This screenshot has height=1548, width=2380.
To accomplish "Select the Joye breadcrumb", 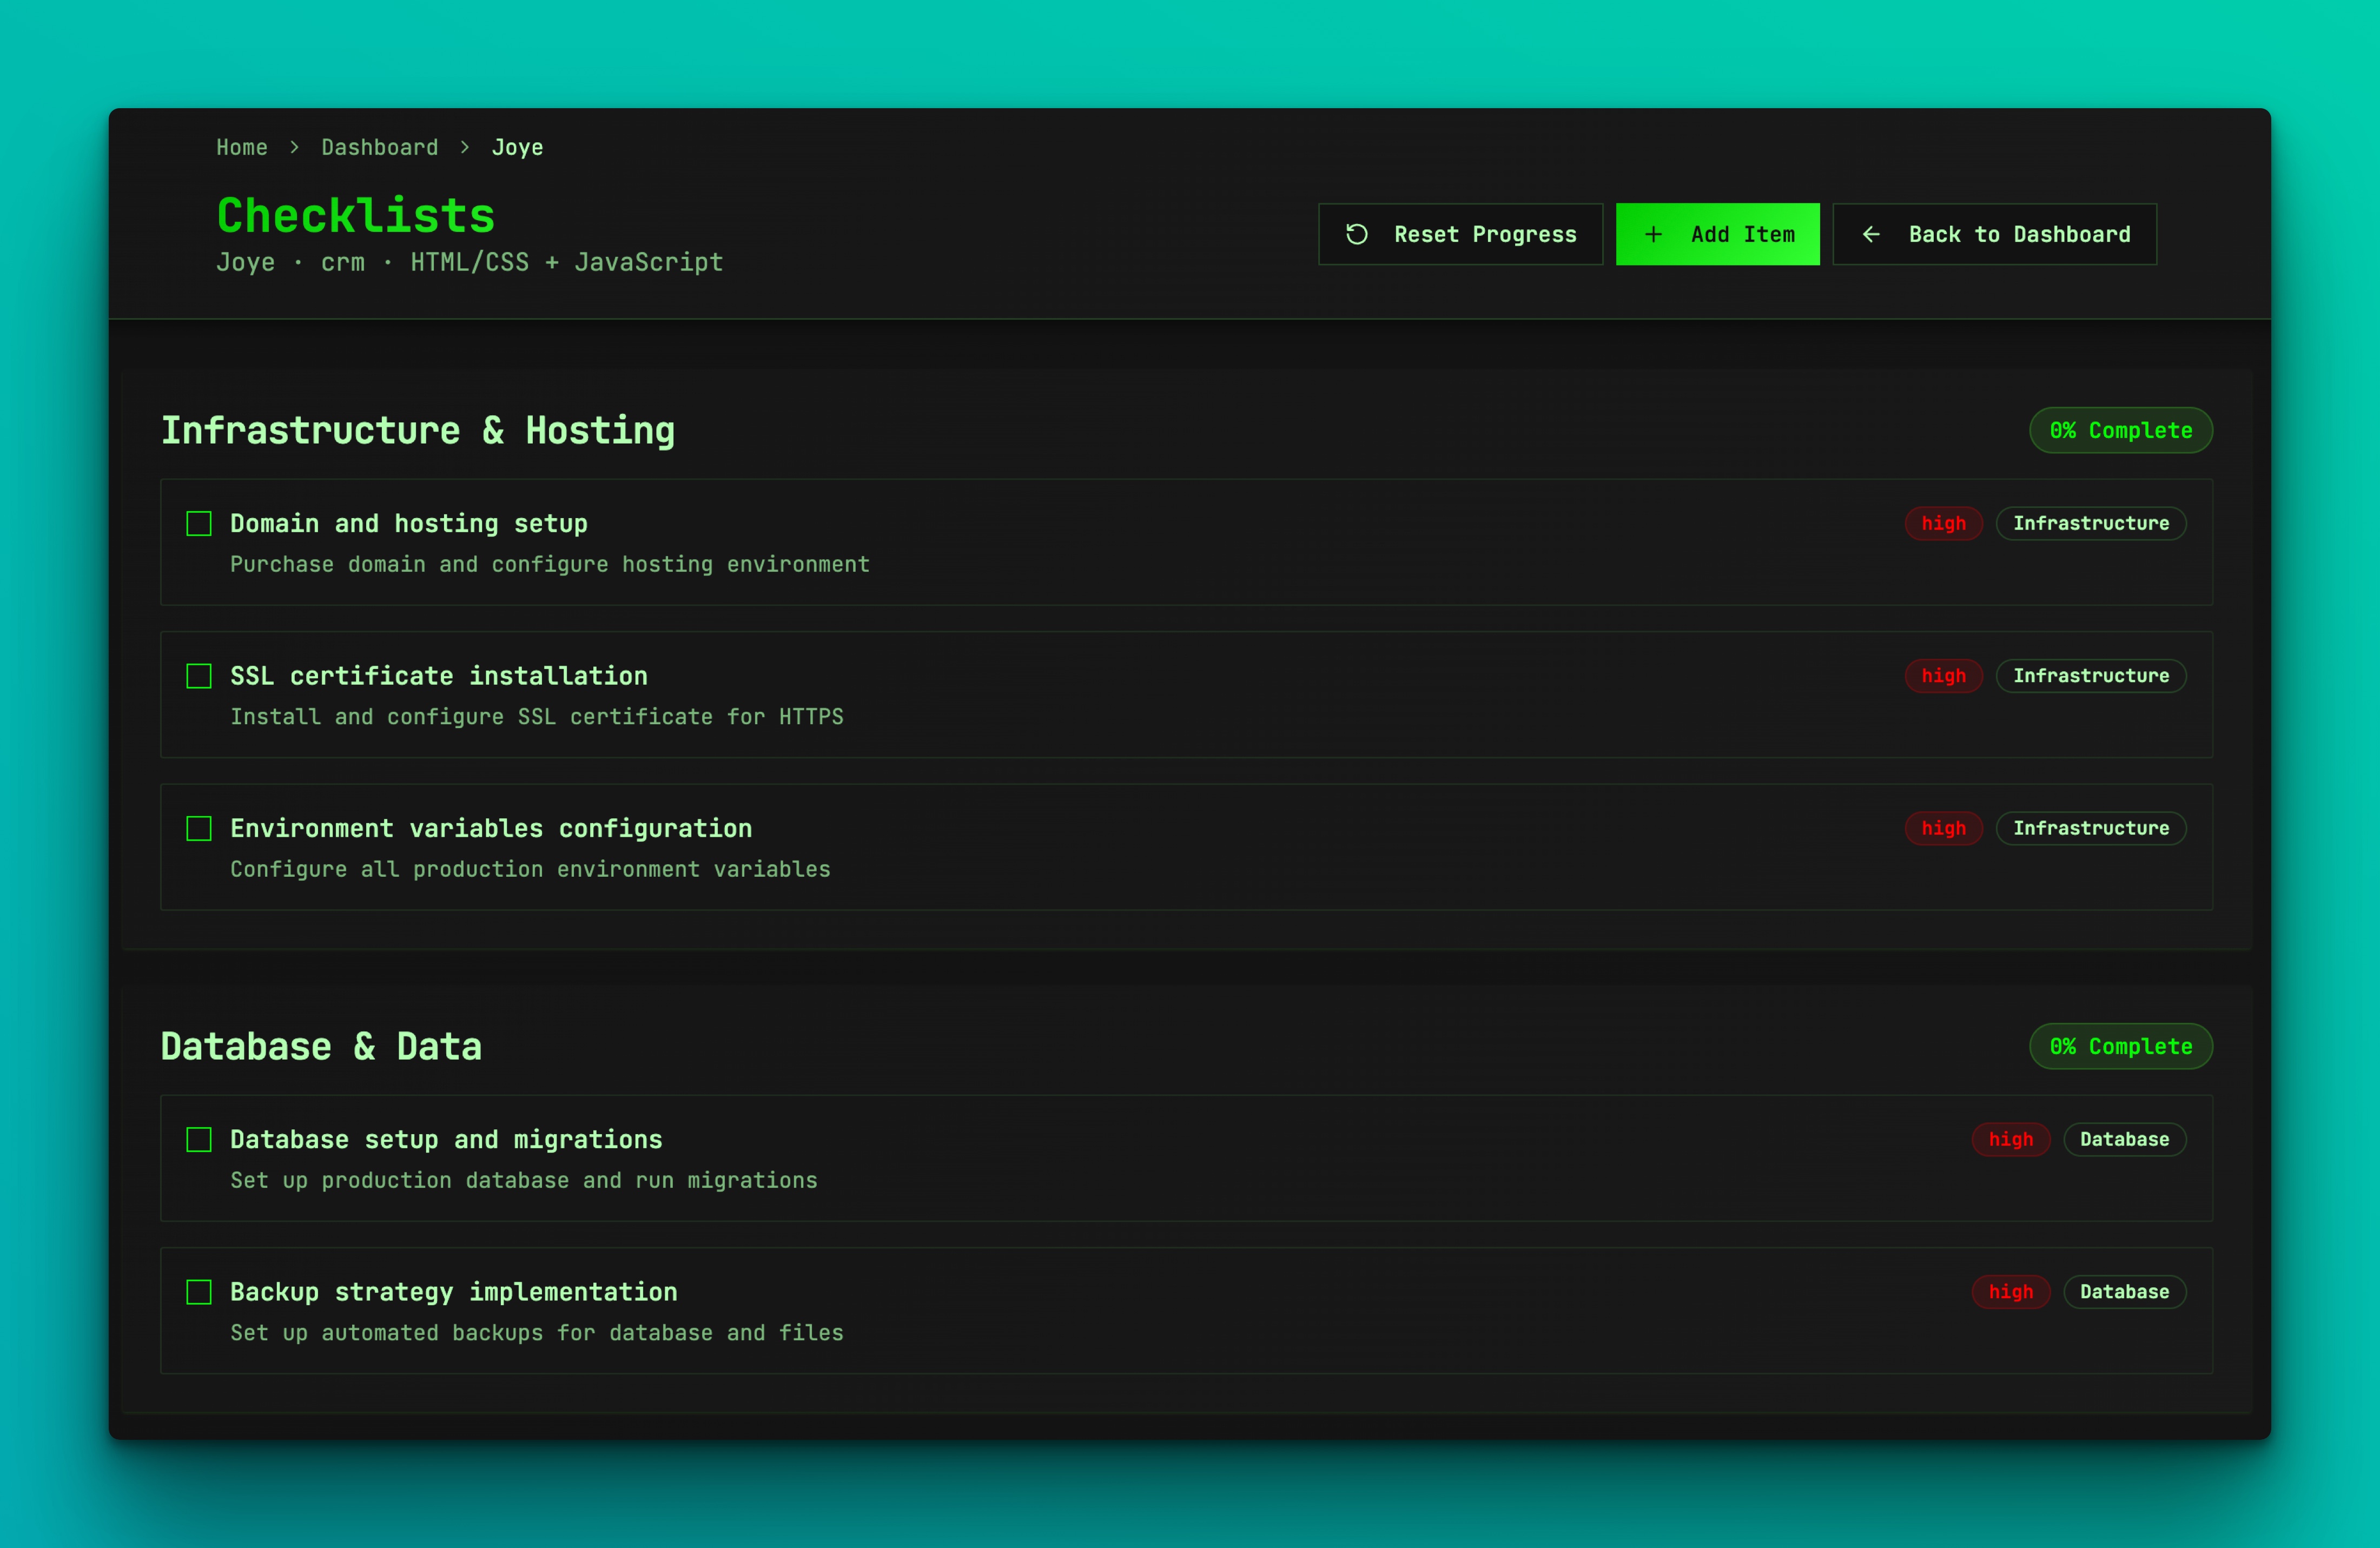I will tap(517, 146).
